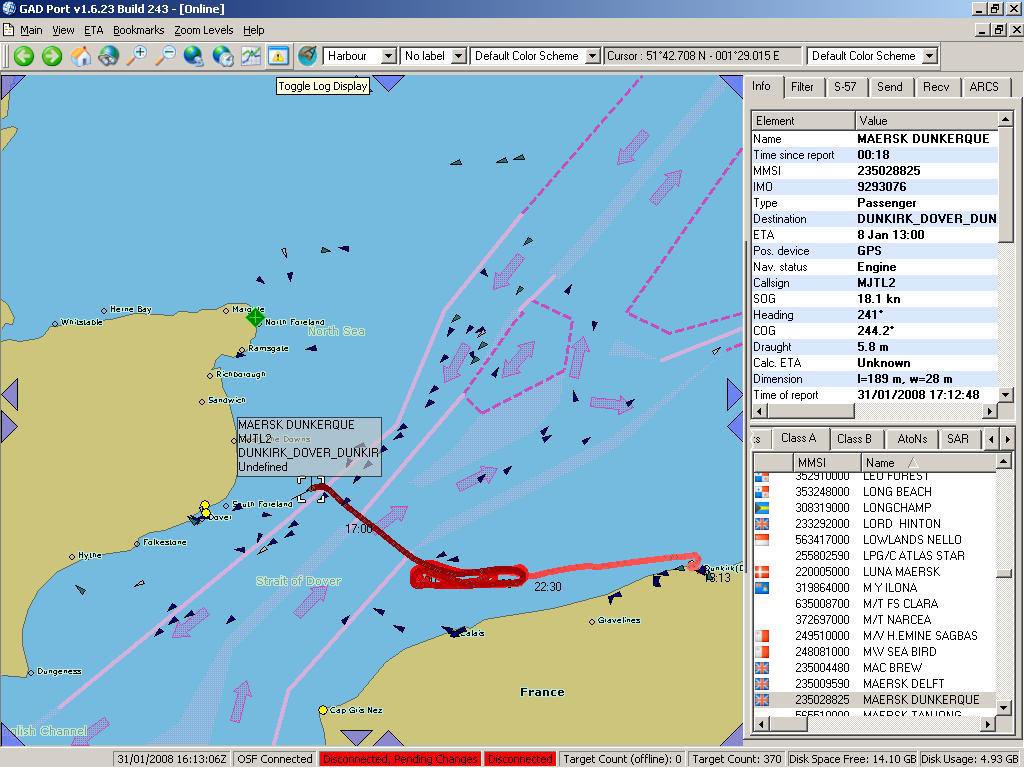The height and width of the screenshot is (768, 1024).
Task: Open the View menu
Action: (63, 30)
